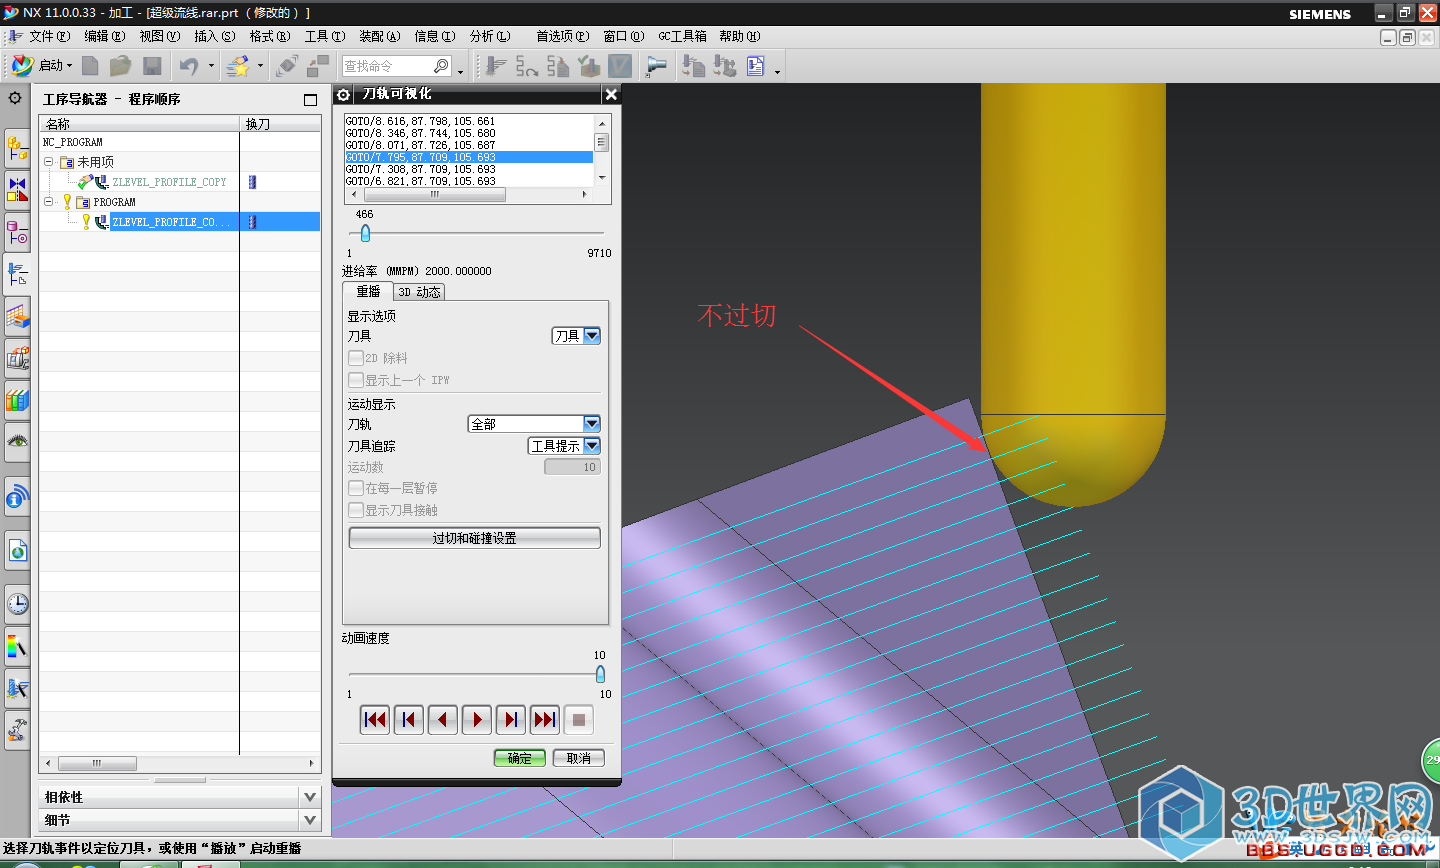Switch to the 3D 动态 tab
The image size is (1440, 868).
coord(419,292)
